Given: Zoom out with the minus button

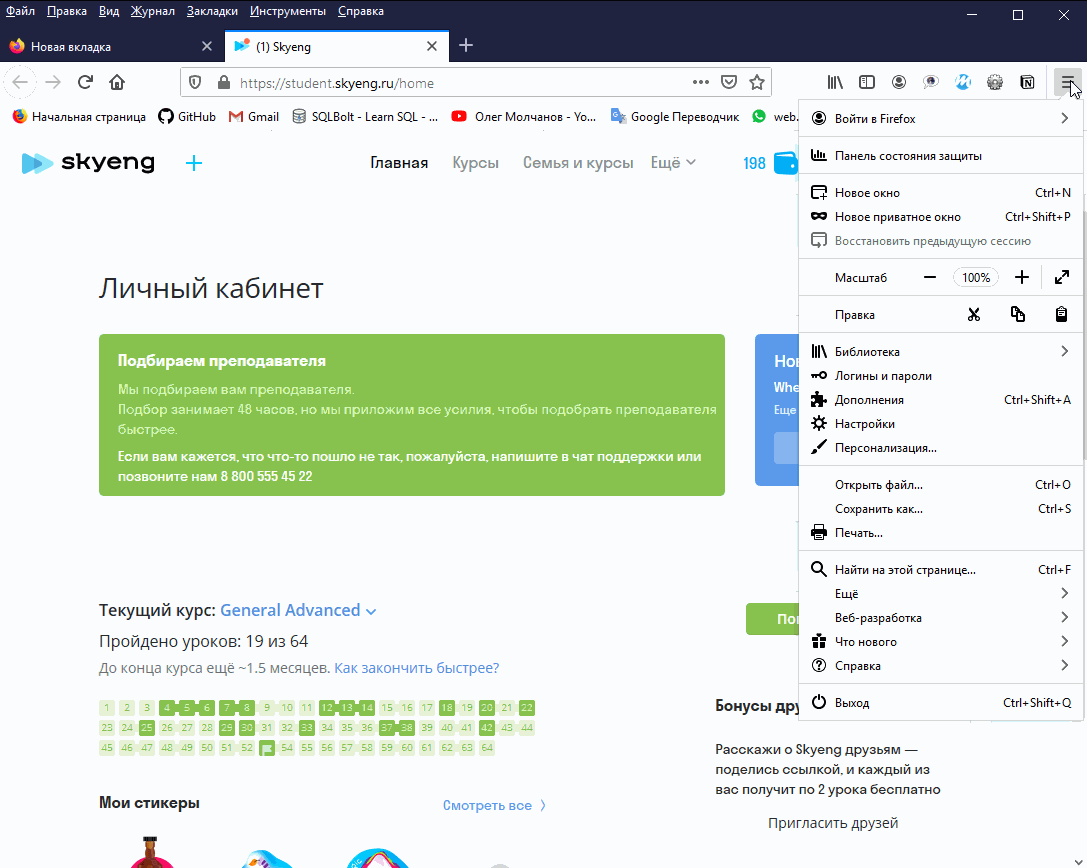Looking at the screenshot, I should pyautogui.click(x=930, y=277).
